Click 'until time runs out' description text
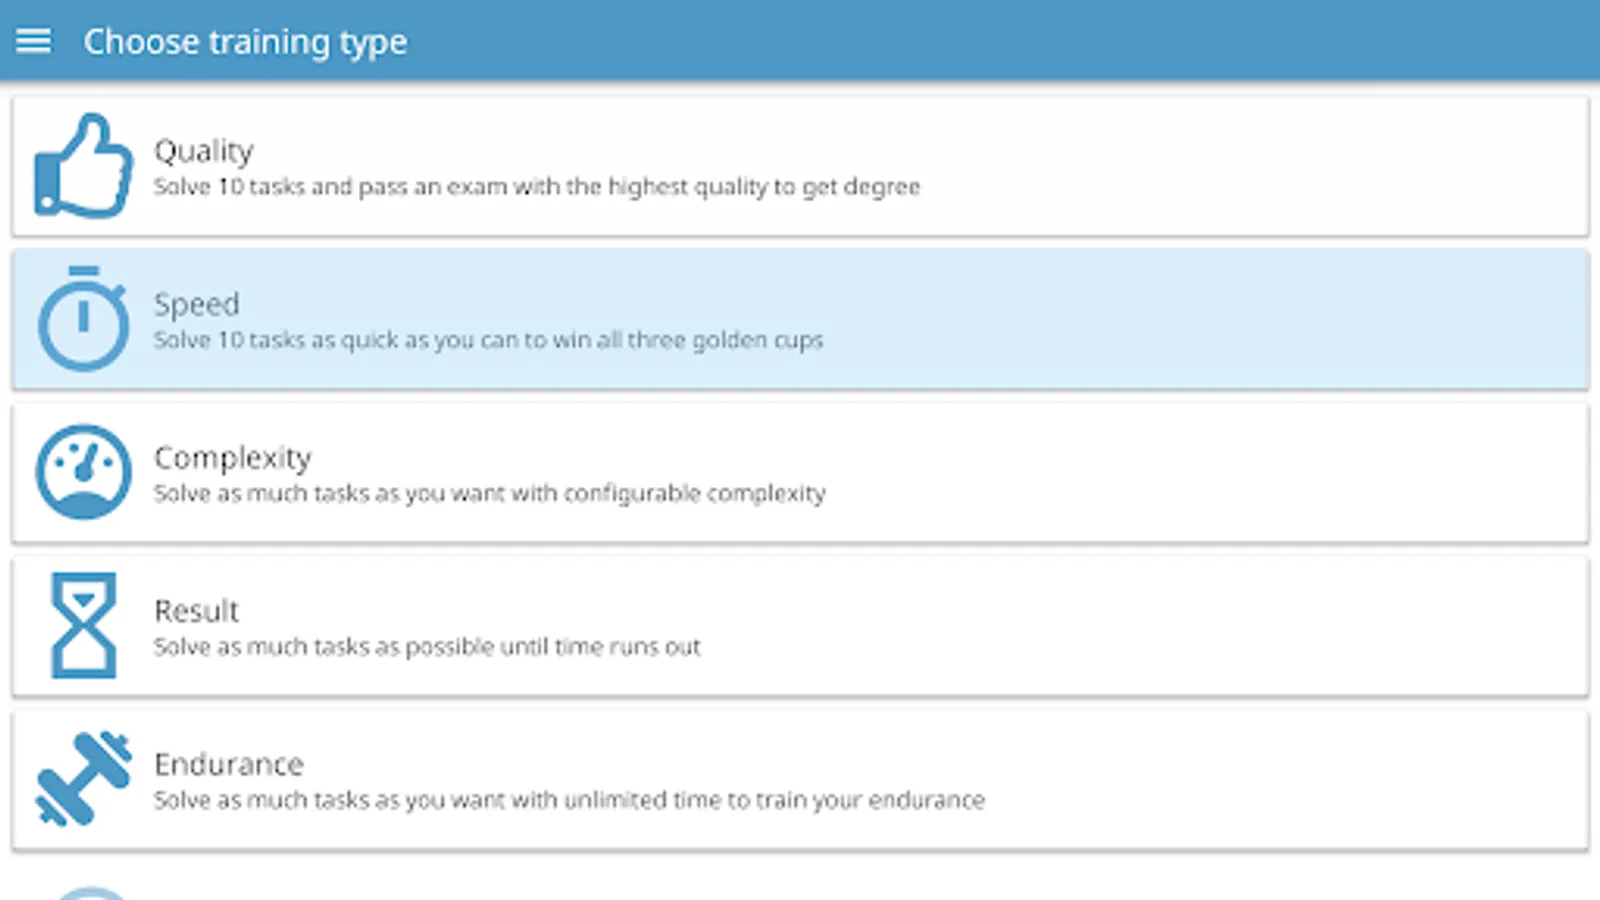The image size is (1600, 900). [x=427, y=647]
